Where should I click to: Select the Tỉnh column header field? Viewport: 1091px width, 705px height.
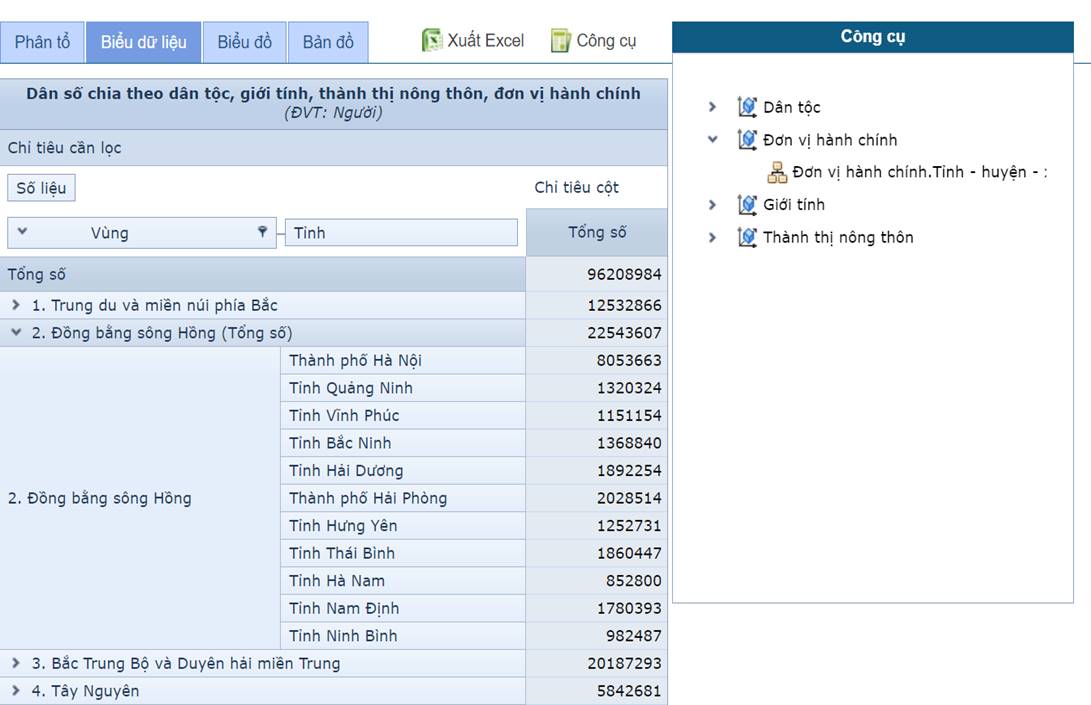point(401,233)
